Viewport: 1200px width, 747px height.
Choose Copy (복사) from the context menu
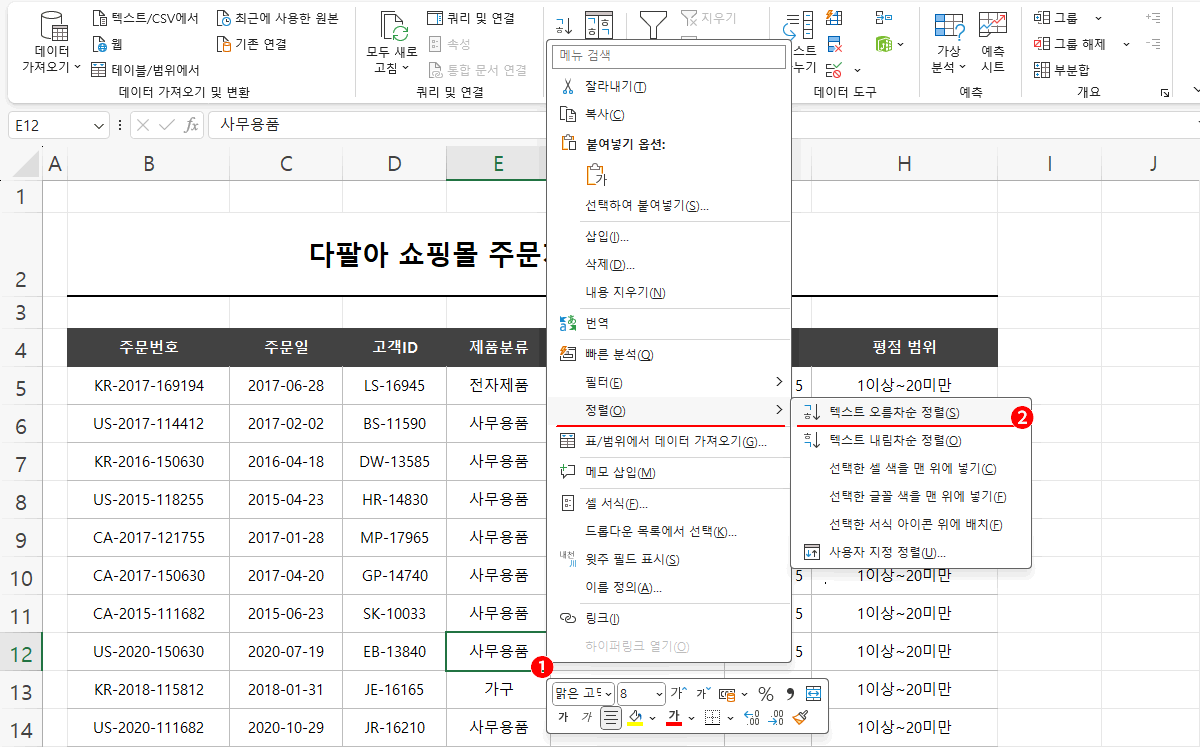(671, 115)
